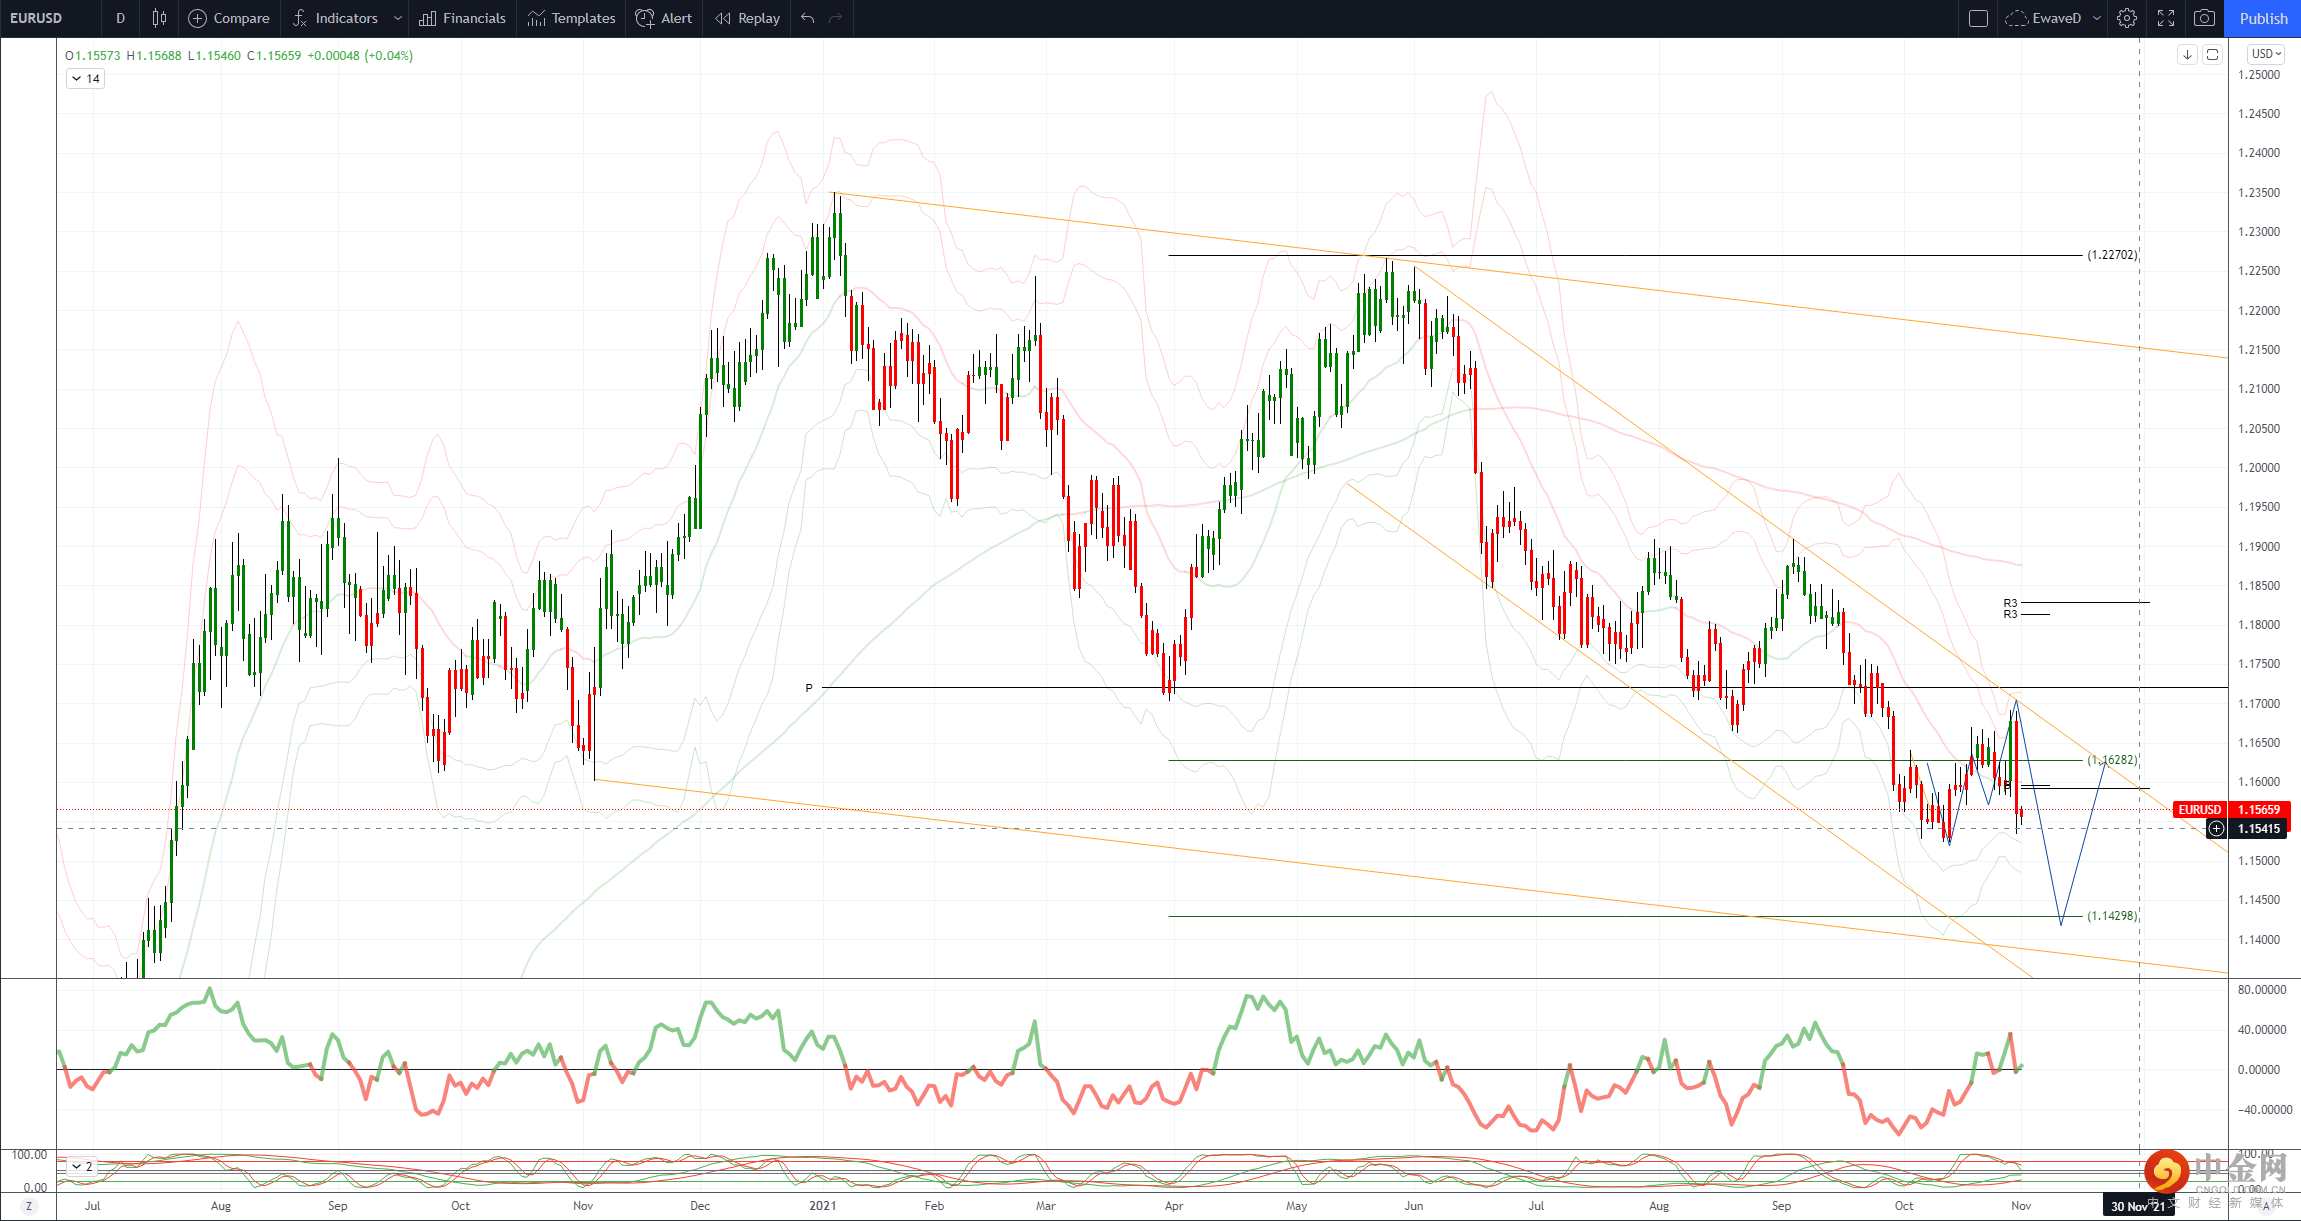
Task: Open the USD currency dropdown
Action: click(x=2266, y=54)
